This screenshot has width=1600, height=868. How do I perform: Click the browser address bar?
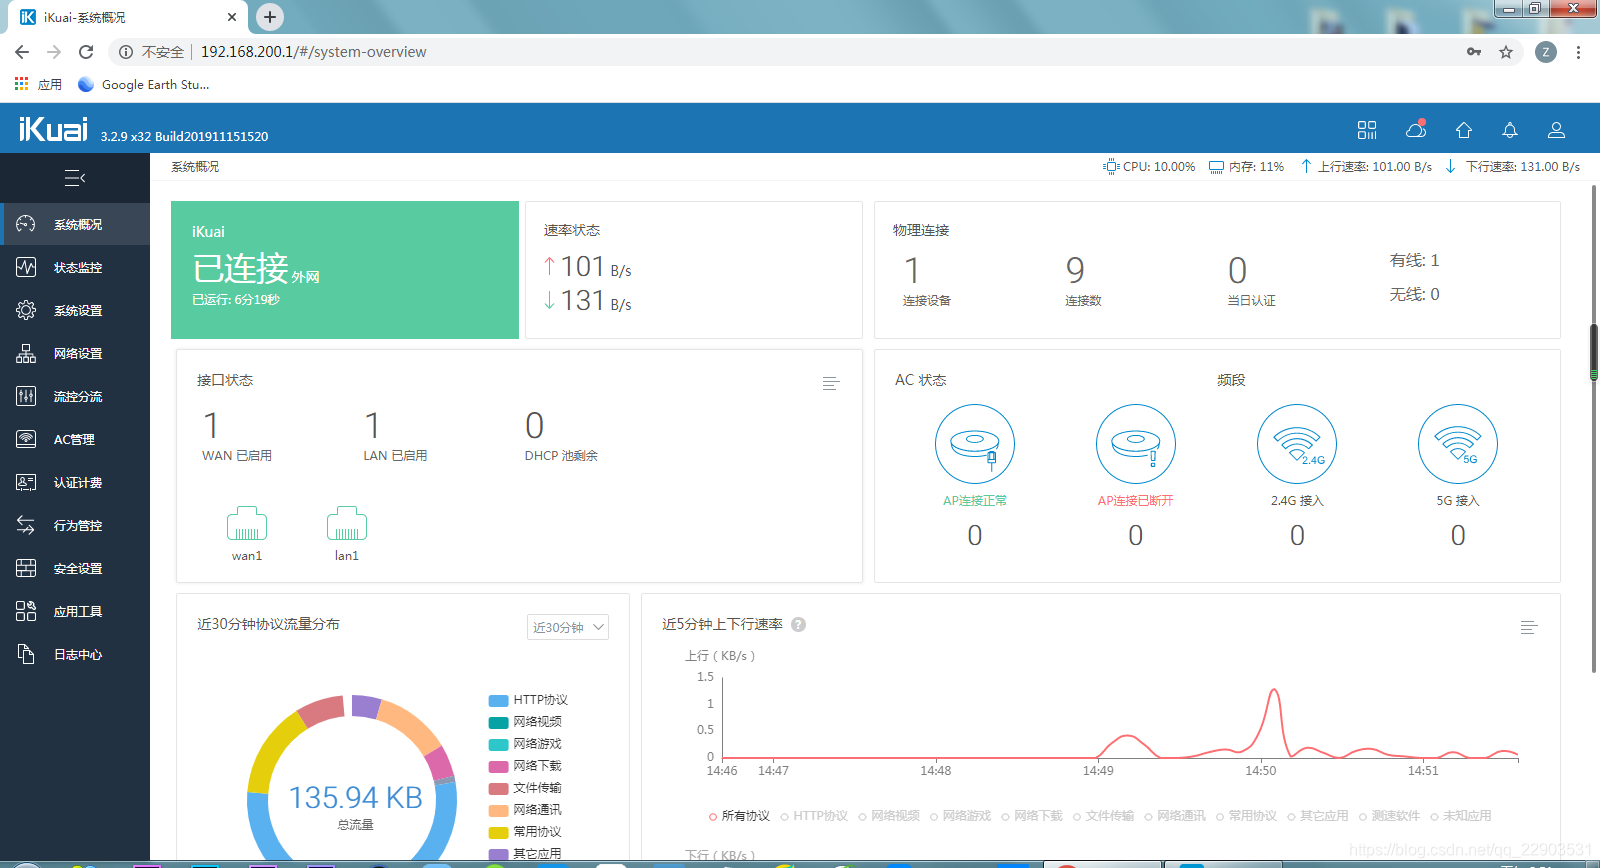[780, 52]
